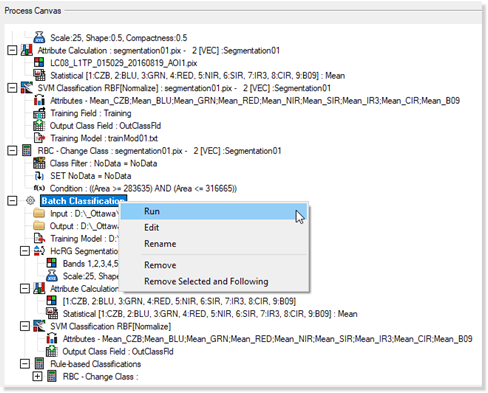Choose Run from the context menu

click(x=213, y=211)
